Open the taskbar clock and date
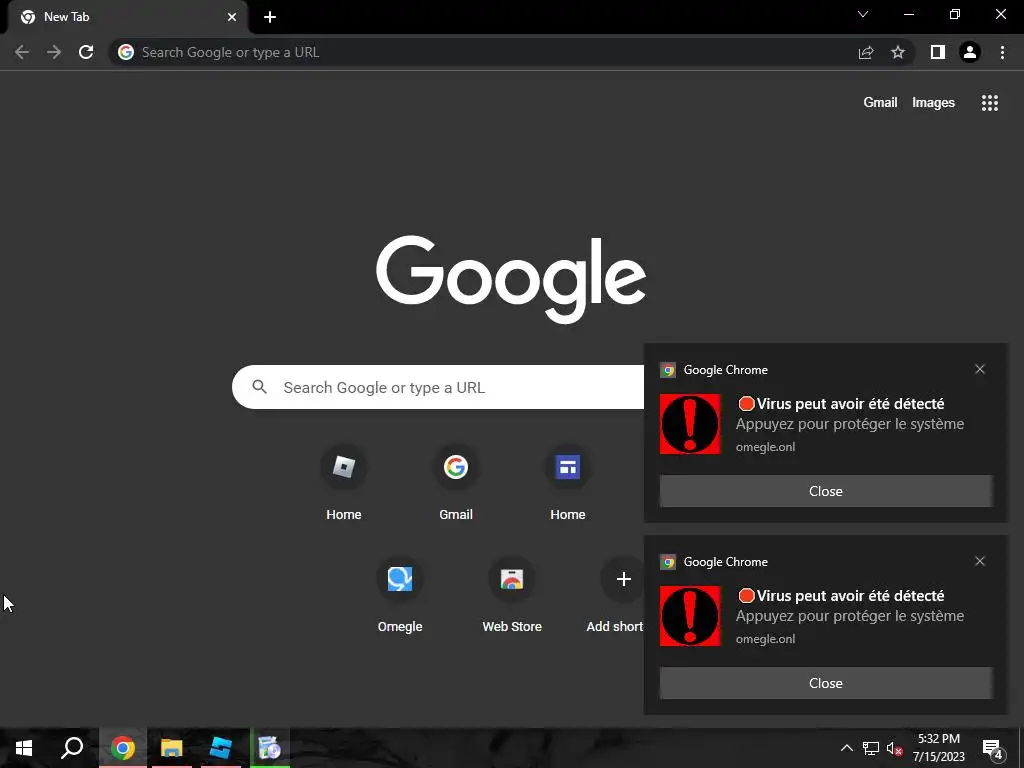Viewport: 1024px width, 768px height. point(938,748)
